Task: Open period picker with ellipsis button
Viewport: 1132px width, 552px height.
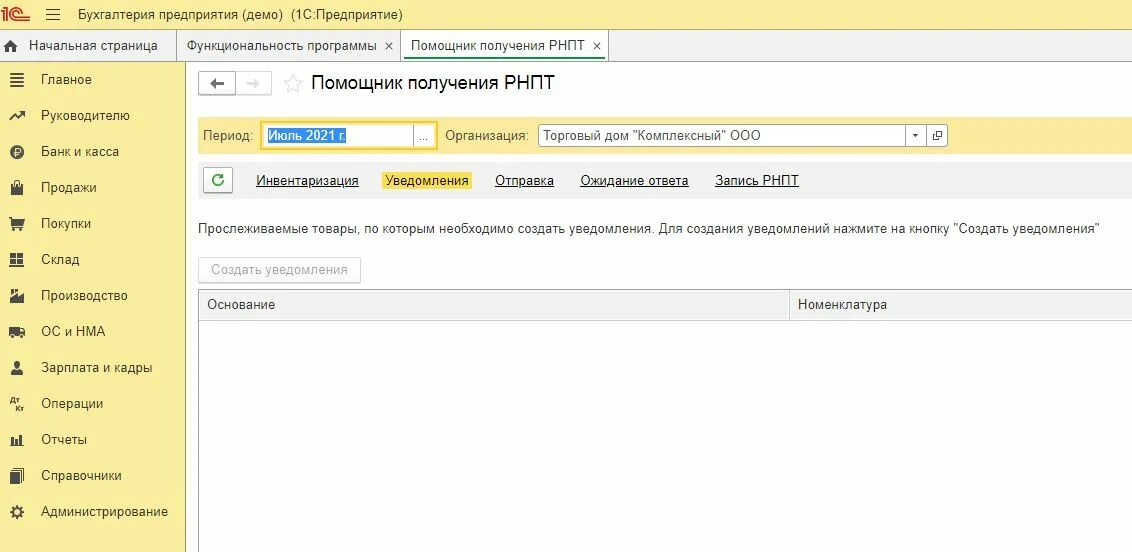Action: coord(424,136)
